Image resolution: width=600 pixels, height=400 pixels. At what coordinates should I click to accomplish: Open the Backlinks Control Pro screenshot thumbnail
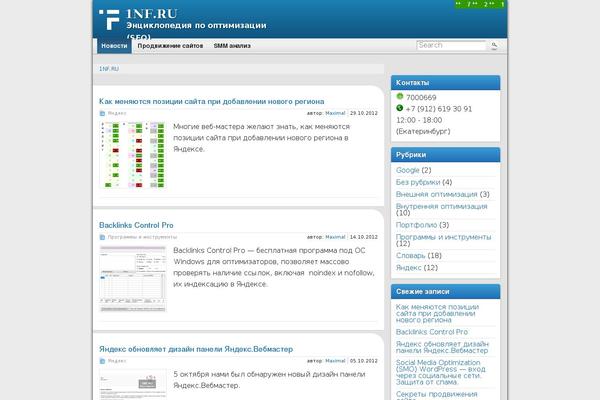tap(133, 279)
